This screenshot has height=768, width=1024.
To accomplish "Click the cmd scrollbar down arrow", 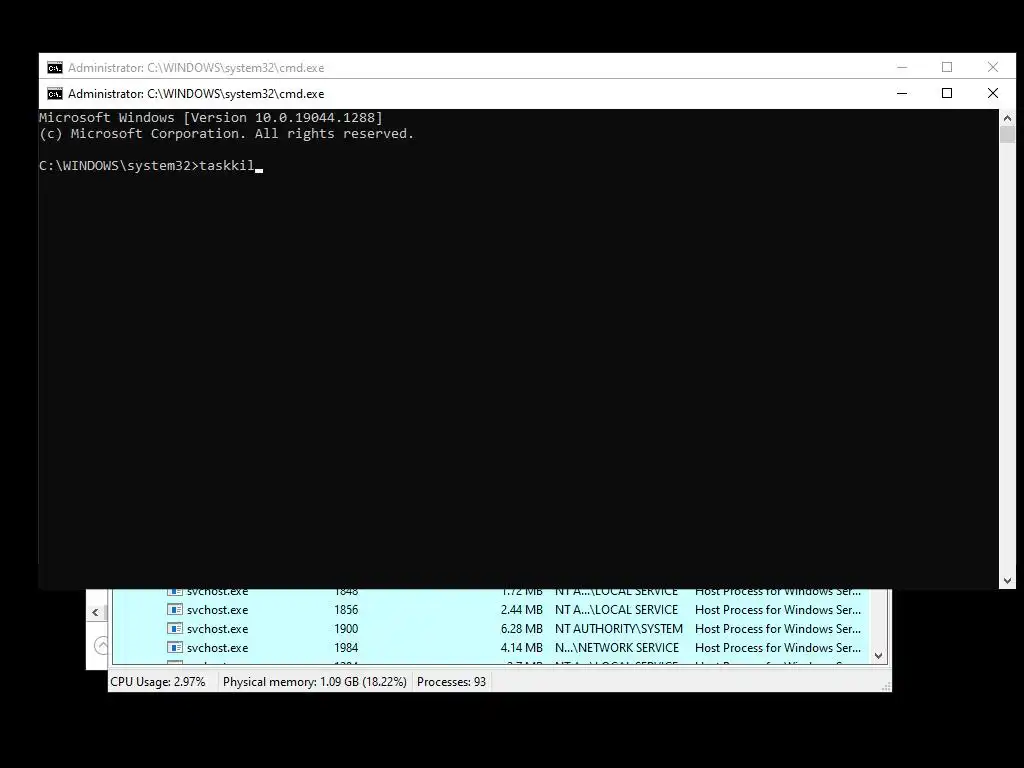I will pyautogui.click(x=1007, y=581).
